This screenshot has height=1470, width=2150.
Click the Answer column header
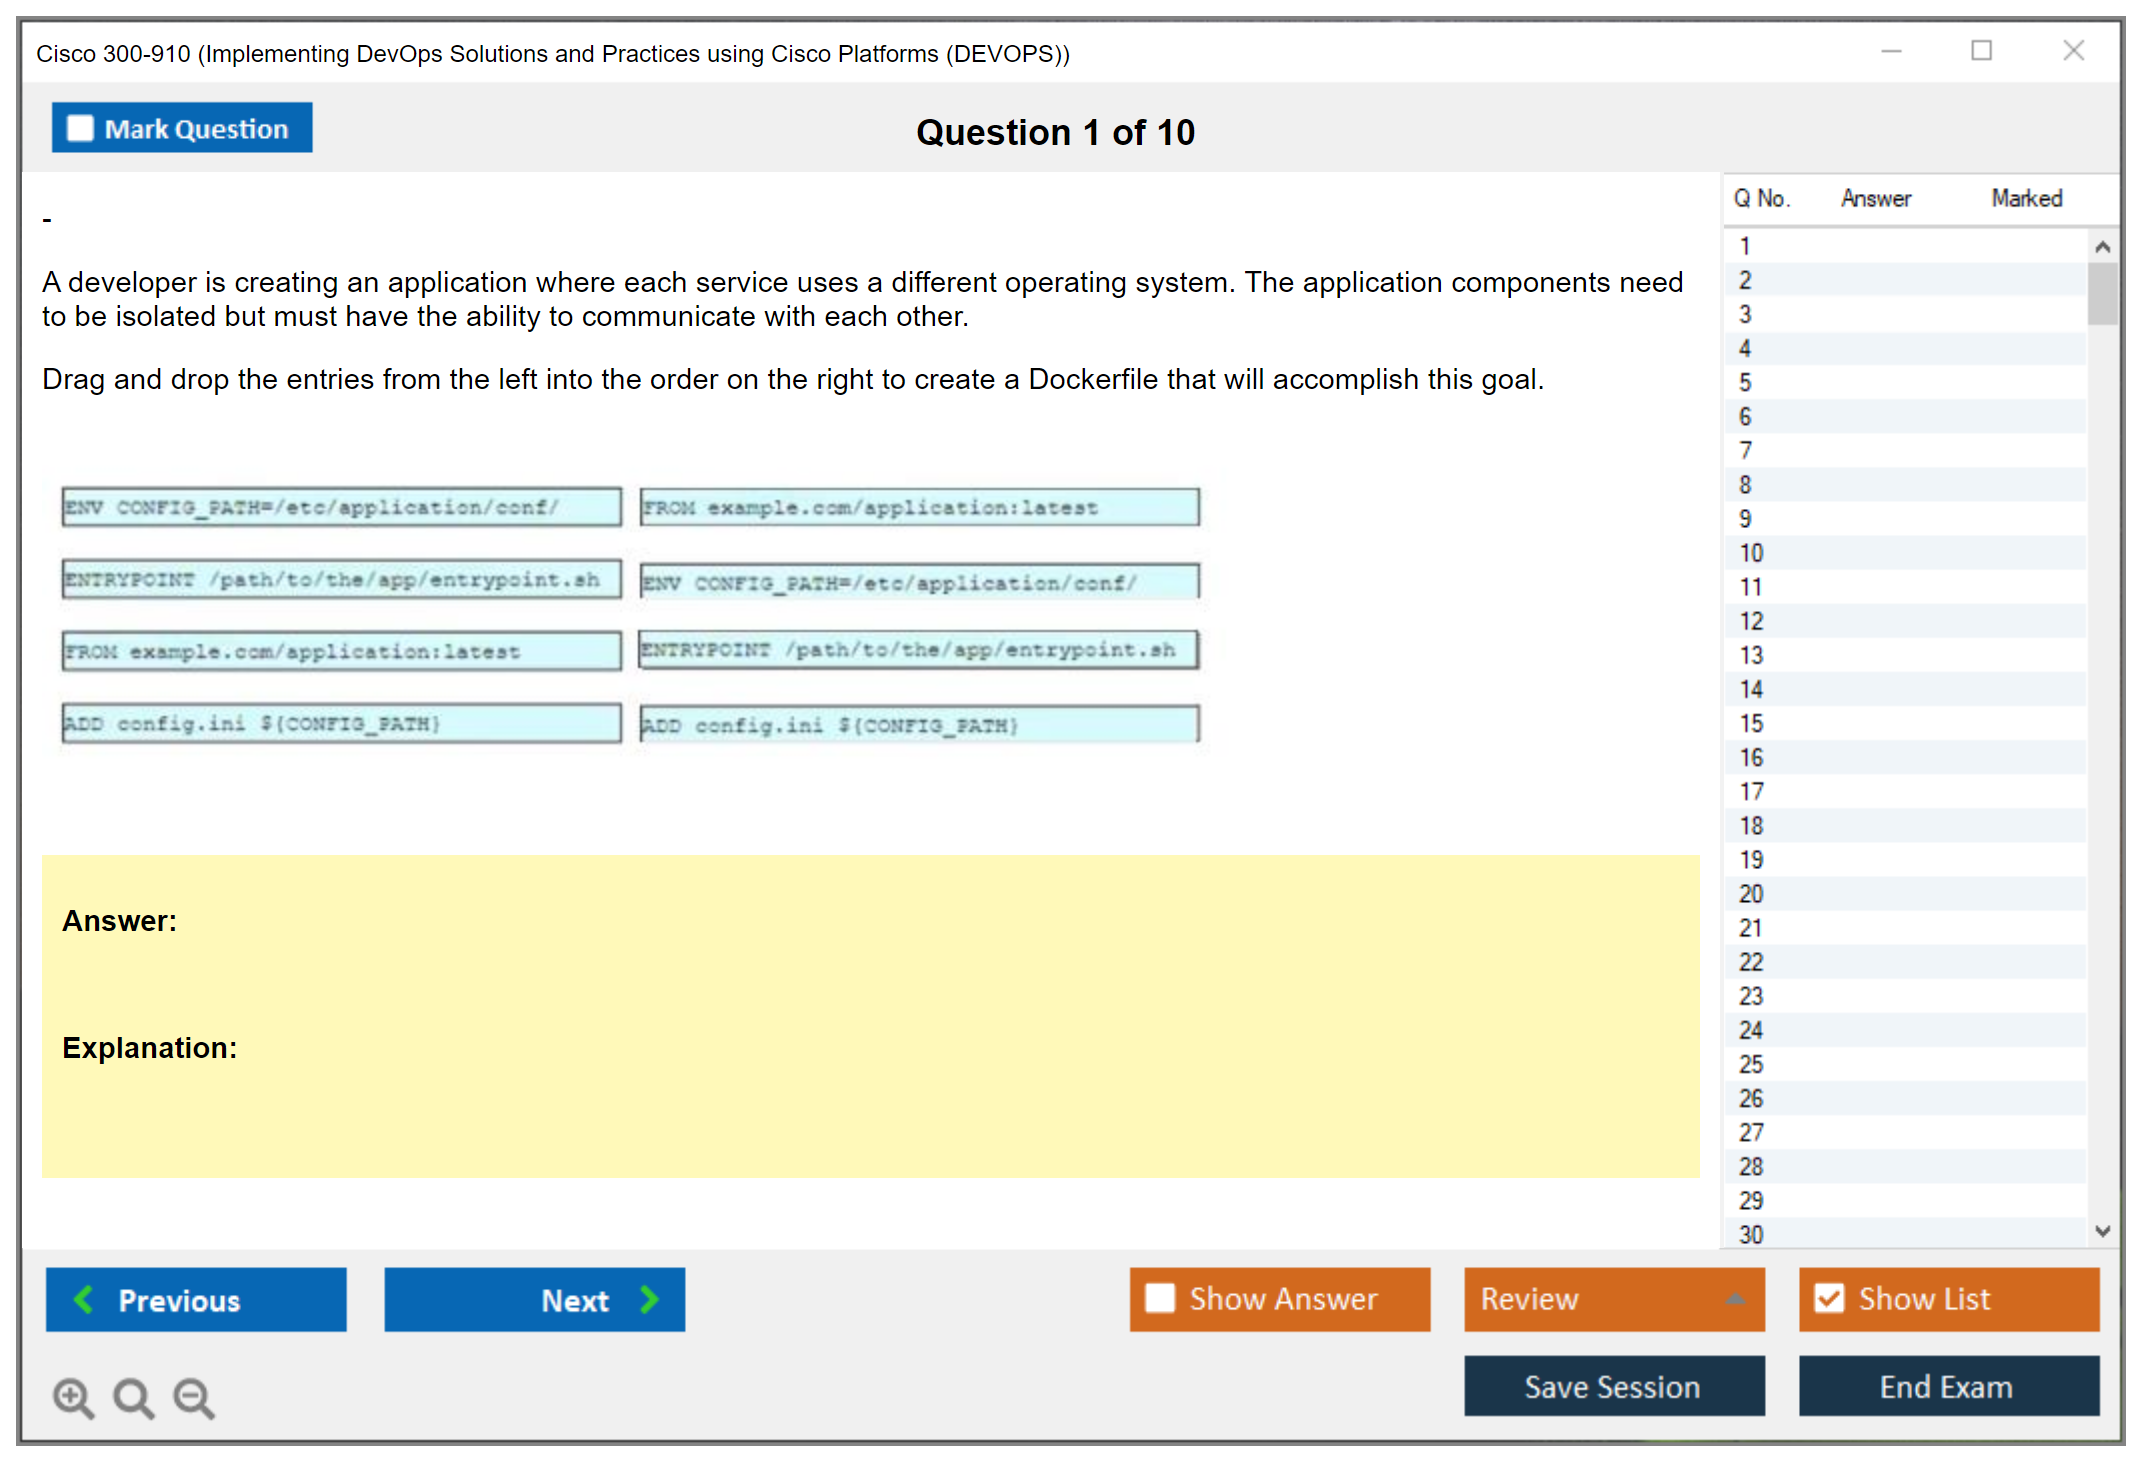1875,198
